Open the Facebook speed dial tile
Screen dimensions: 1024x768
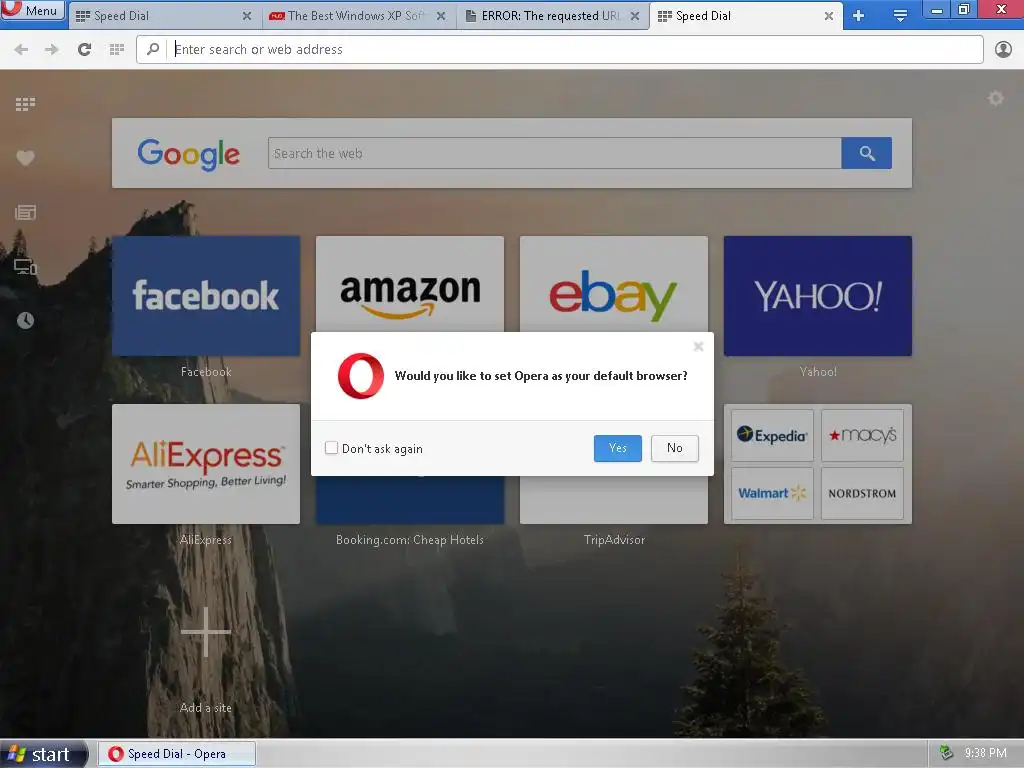pos(206,296)
